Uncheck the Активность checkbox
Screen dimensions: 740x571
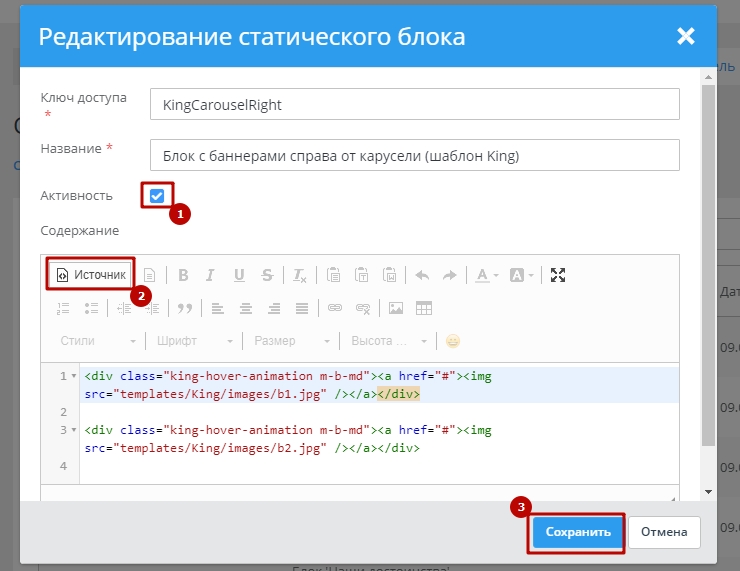[157, 196]
